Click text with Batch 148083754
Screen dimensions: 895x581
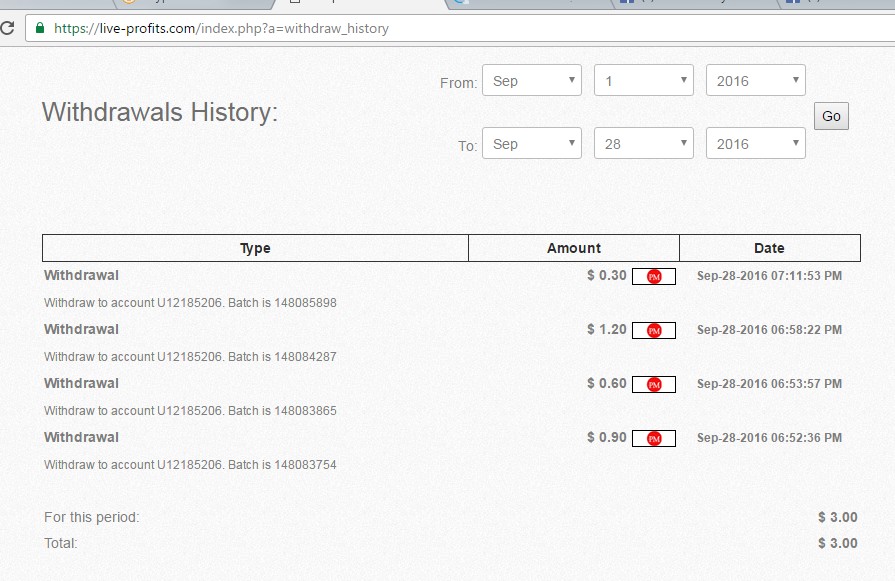(190, 465)
